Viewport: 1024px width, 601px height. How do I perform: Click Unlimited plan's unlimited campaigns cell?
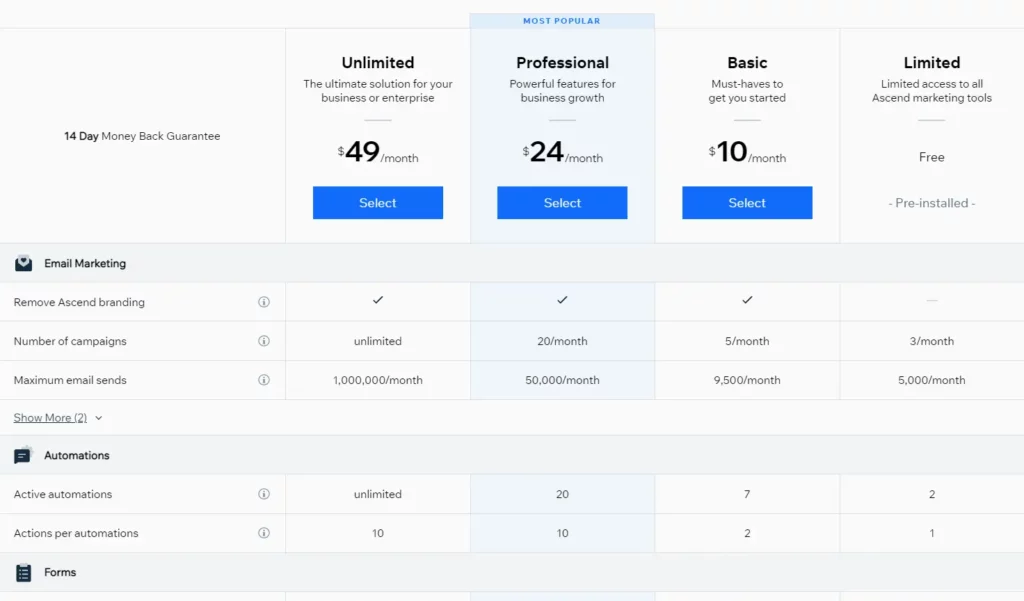[377, 341]
